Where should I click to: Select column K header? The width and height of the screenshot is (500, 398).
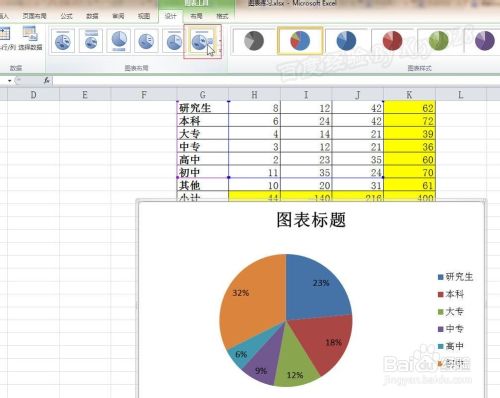coord(409,95)
